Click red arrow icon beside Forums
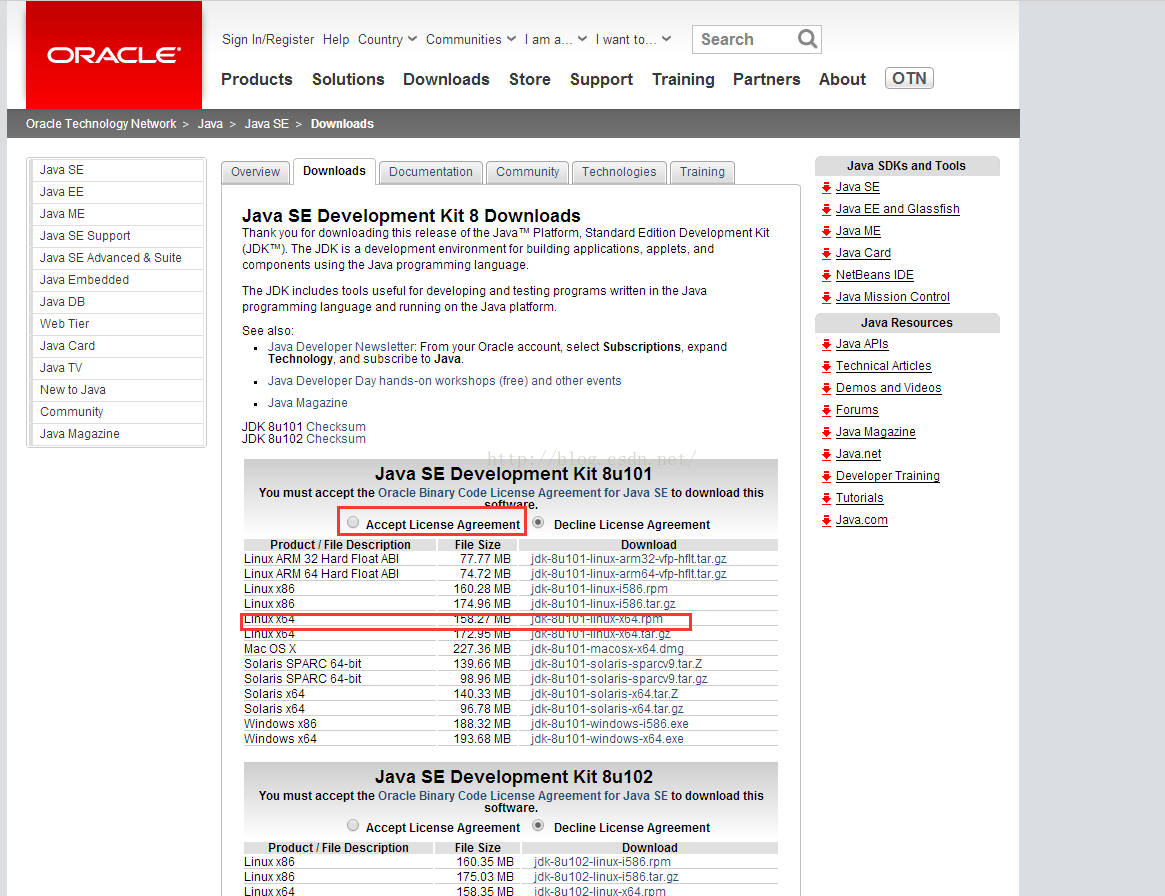Screen dimensions: 1165x896 pos(826,410)
